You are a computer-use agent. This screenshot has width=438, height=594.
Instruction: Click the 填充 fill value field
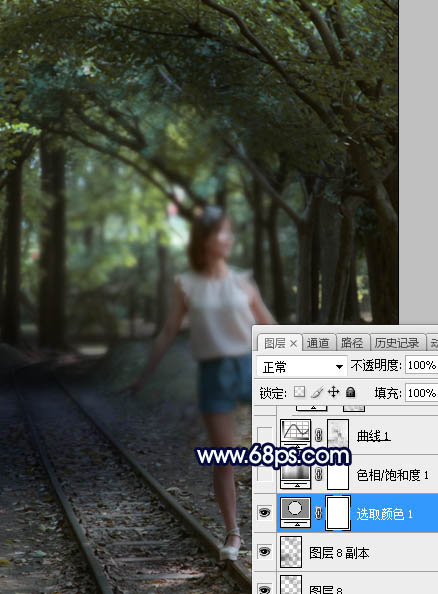(x=421, y=393)
